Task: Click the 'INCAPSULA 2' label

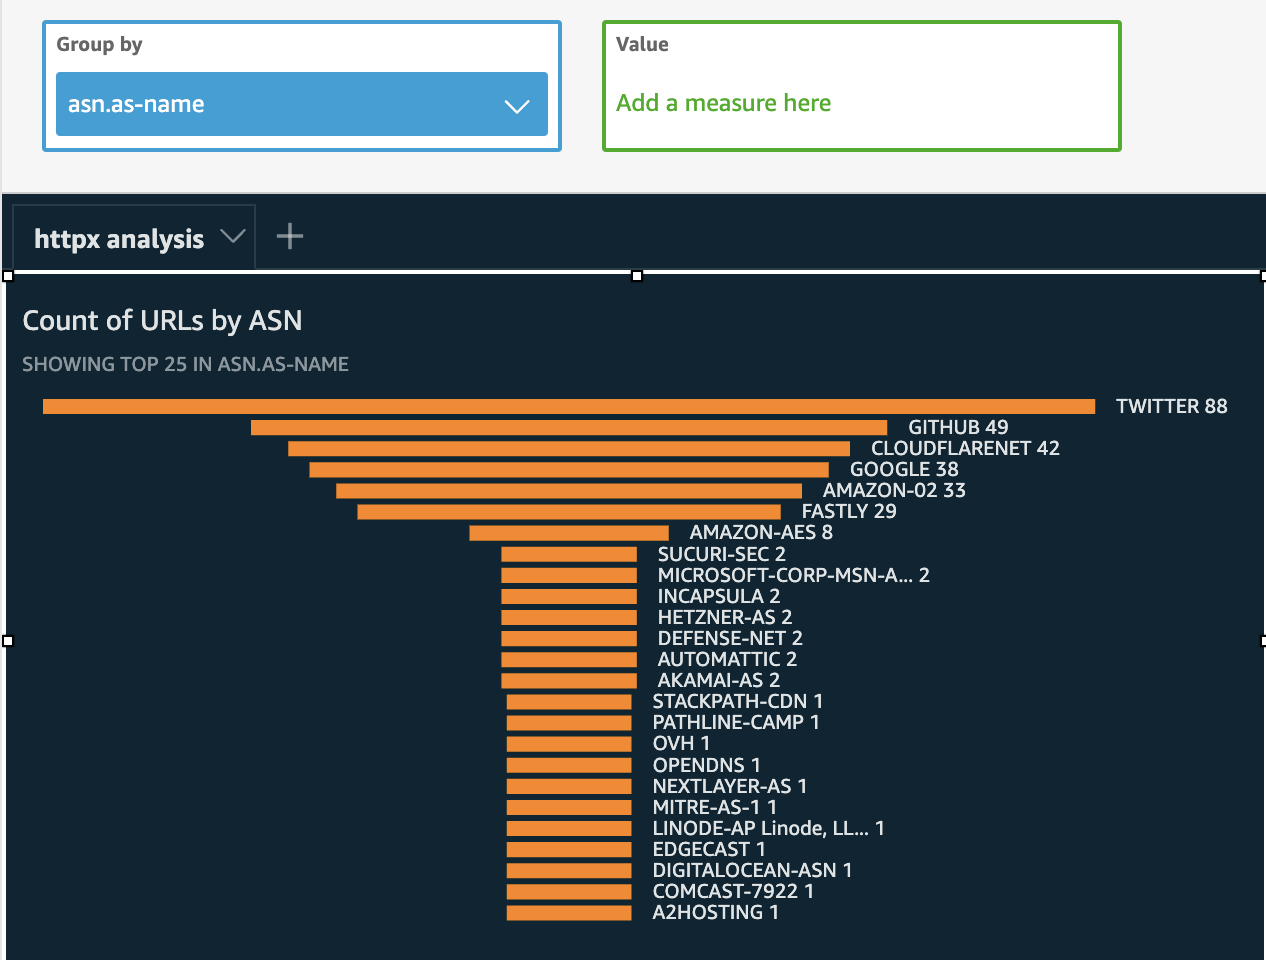Action: click(x=719, y=596)
